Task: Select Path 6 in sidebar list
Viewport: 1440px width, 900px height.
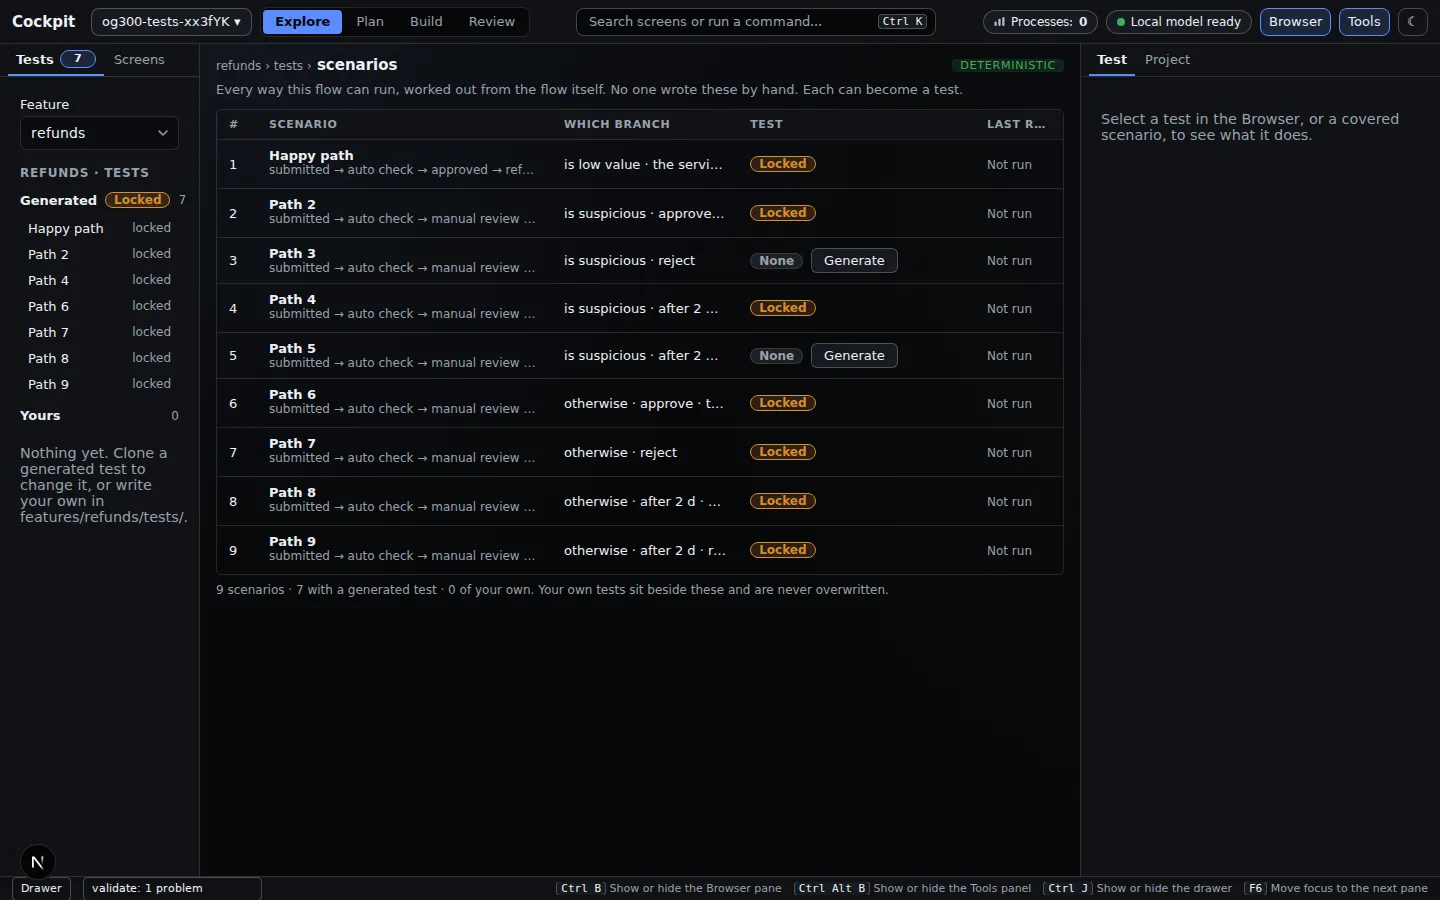Action: [99, 306]
